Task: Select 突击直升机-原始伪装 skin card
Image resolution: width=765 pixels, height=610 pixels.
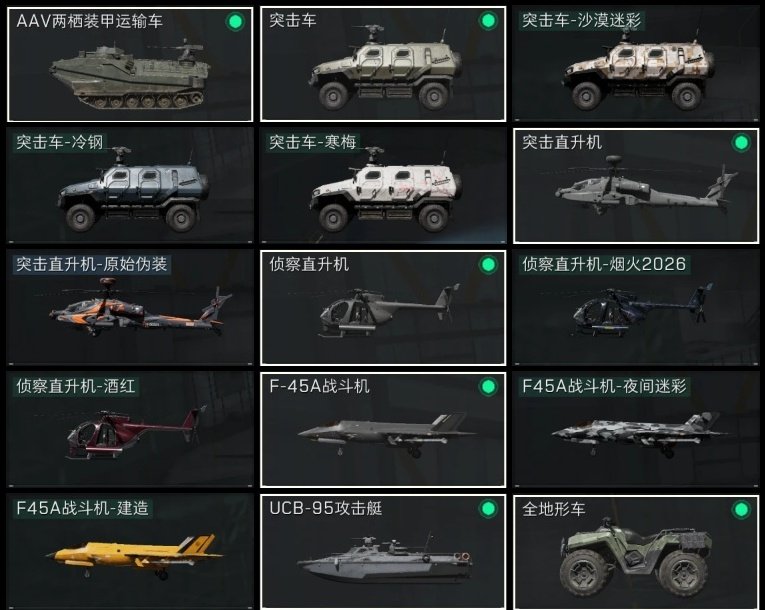Action: coord(130,307)
